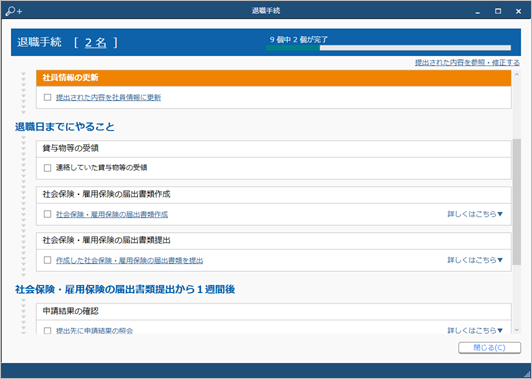This screenshot has width=532, height=379.
Task: Select the 社員情報の更新 orange header
Action: pos(273,78)
